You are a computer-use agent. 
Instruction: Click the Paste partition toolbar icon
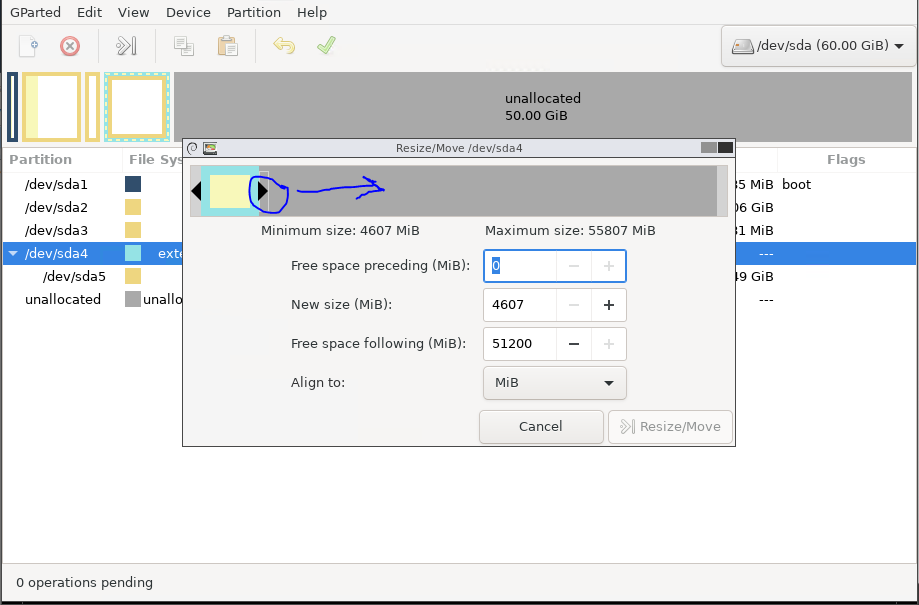click(227, 46)
